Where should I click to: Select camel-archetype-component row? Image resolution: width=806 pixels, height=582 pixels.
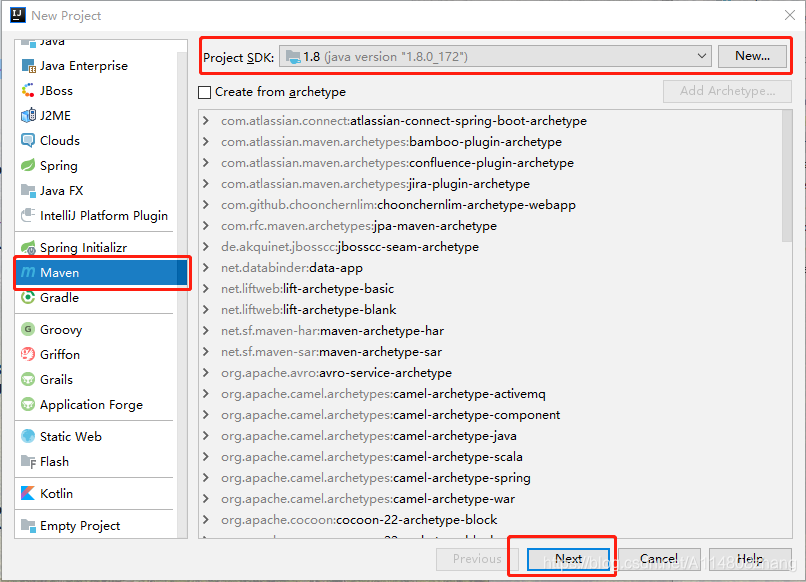pos(490,414)
